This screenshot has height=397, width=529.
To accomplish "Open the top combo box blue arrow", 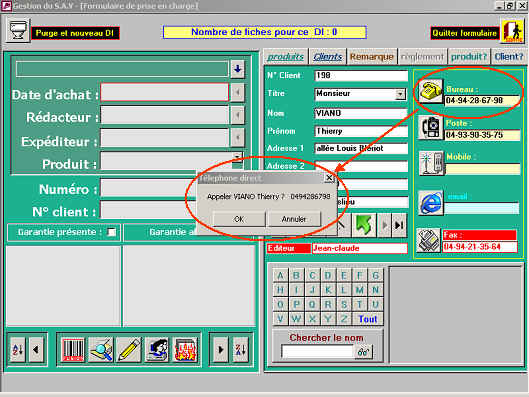I will coord(238,69).
